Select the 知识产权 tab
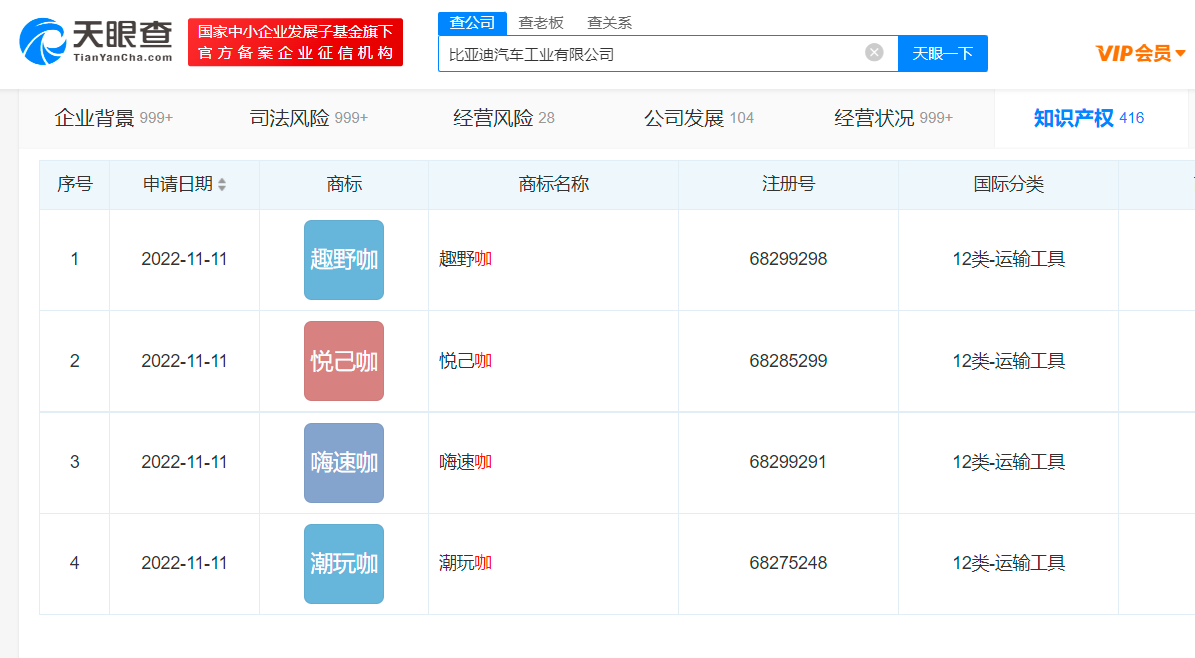Image resolution: width=1195 pixels, height=658 pixels. tap(1088, 118)
